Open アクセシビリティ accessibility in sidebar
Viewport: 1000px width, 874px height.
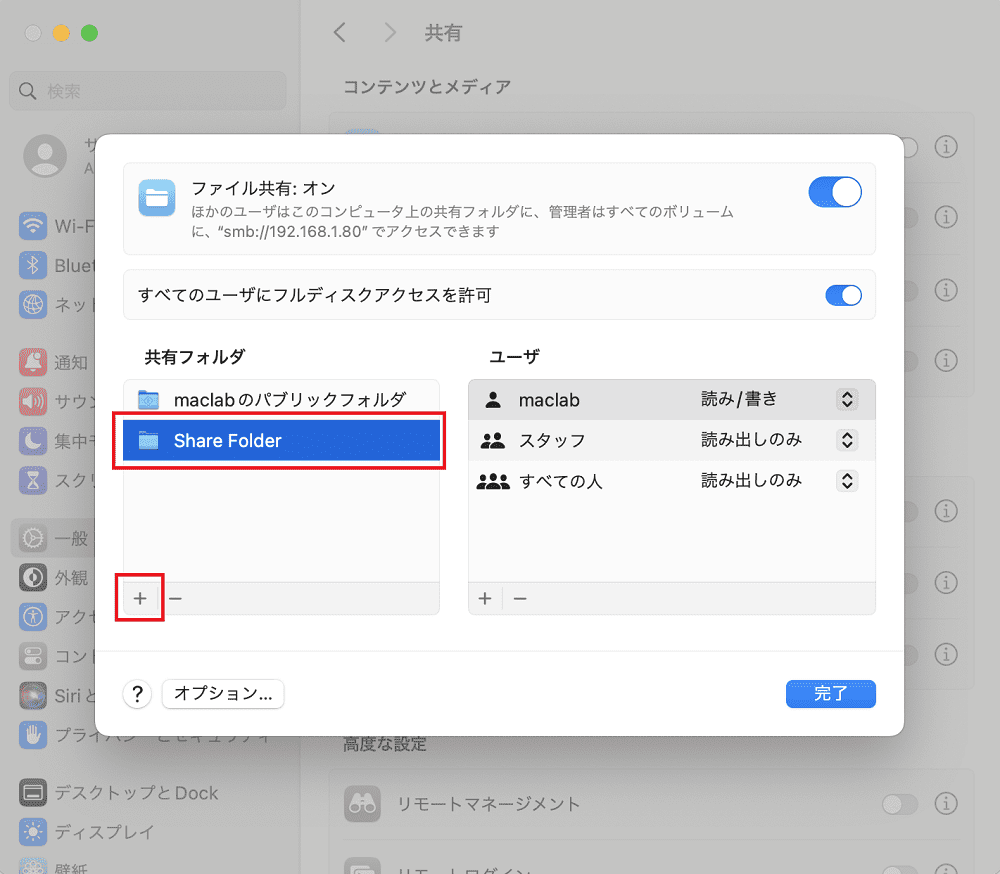tap(56, 617)
